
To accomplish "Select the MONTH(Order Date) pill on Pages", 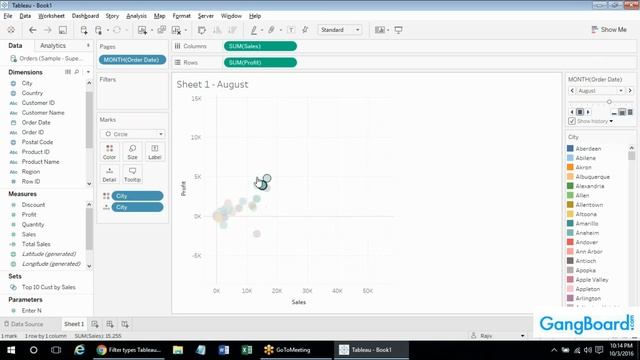I will pyautogui.click(x=132, y=60).
